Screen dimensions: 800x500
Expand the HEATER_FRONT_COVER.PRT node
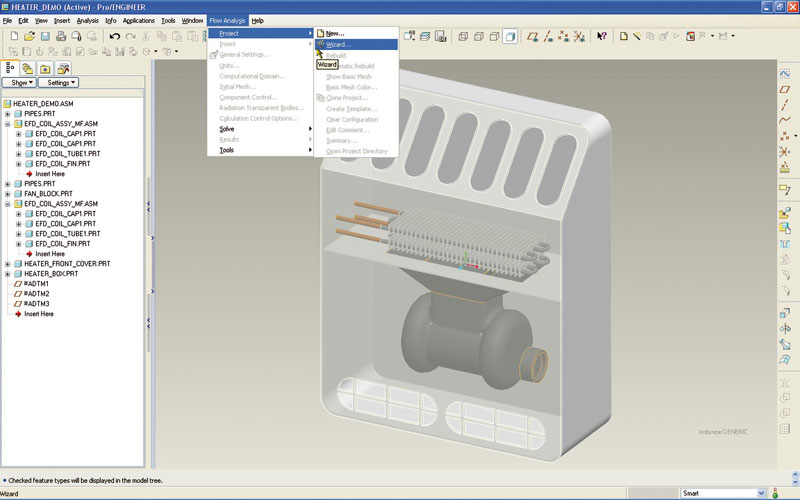pyautogui.click(x=7, y=264)
